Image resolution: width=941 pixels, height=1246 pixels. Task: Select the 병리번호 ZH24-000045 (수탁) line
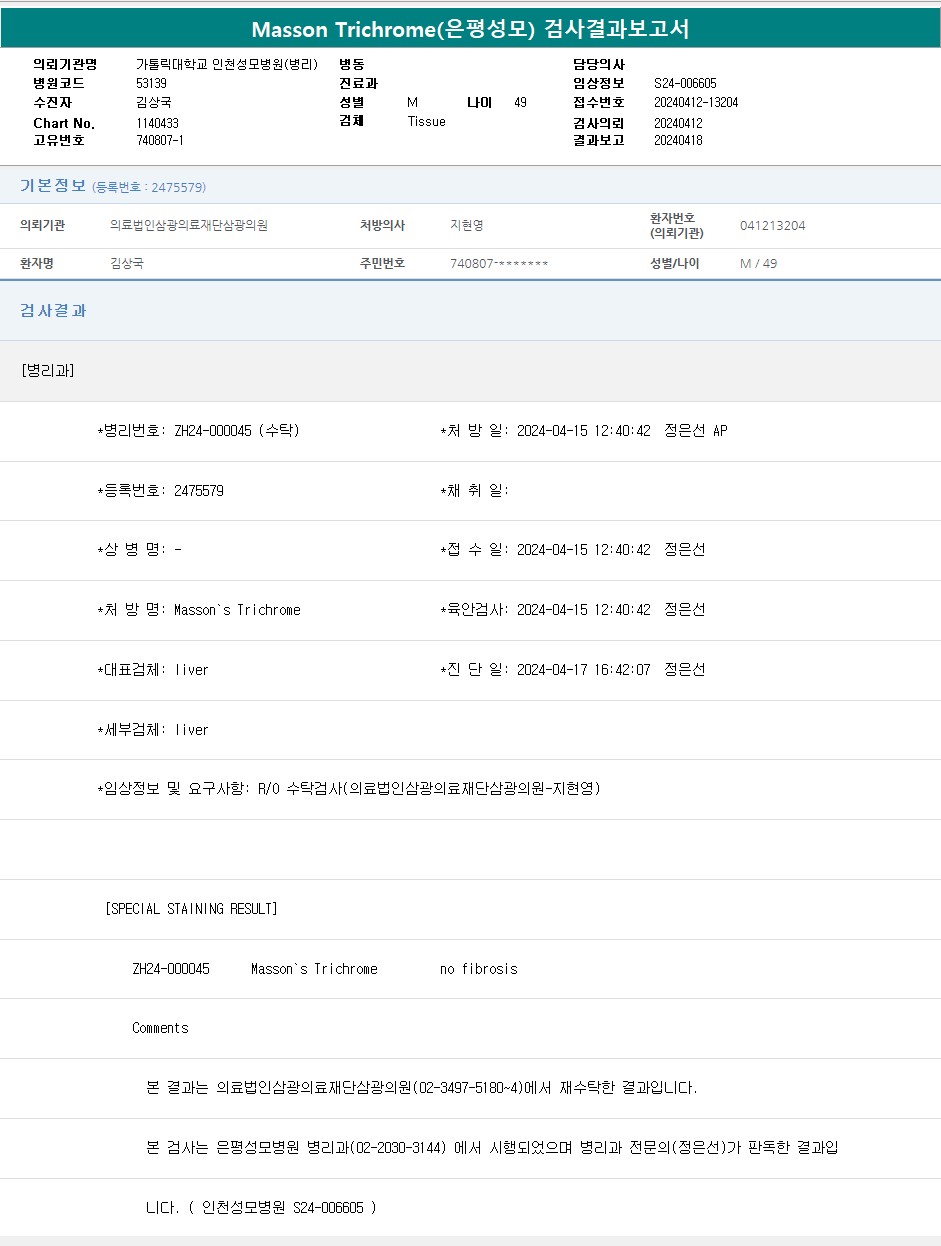(198, 431)
